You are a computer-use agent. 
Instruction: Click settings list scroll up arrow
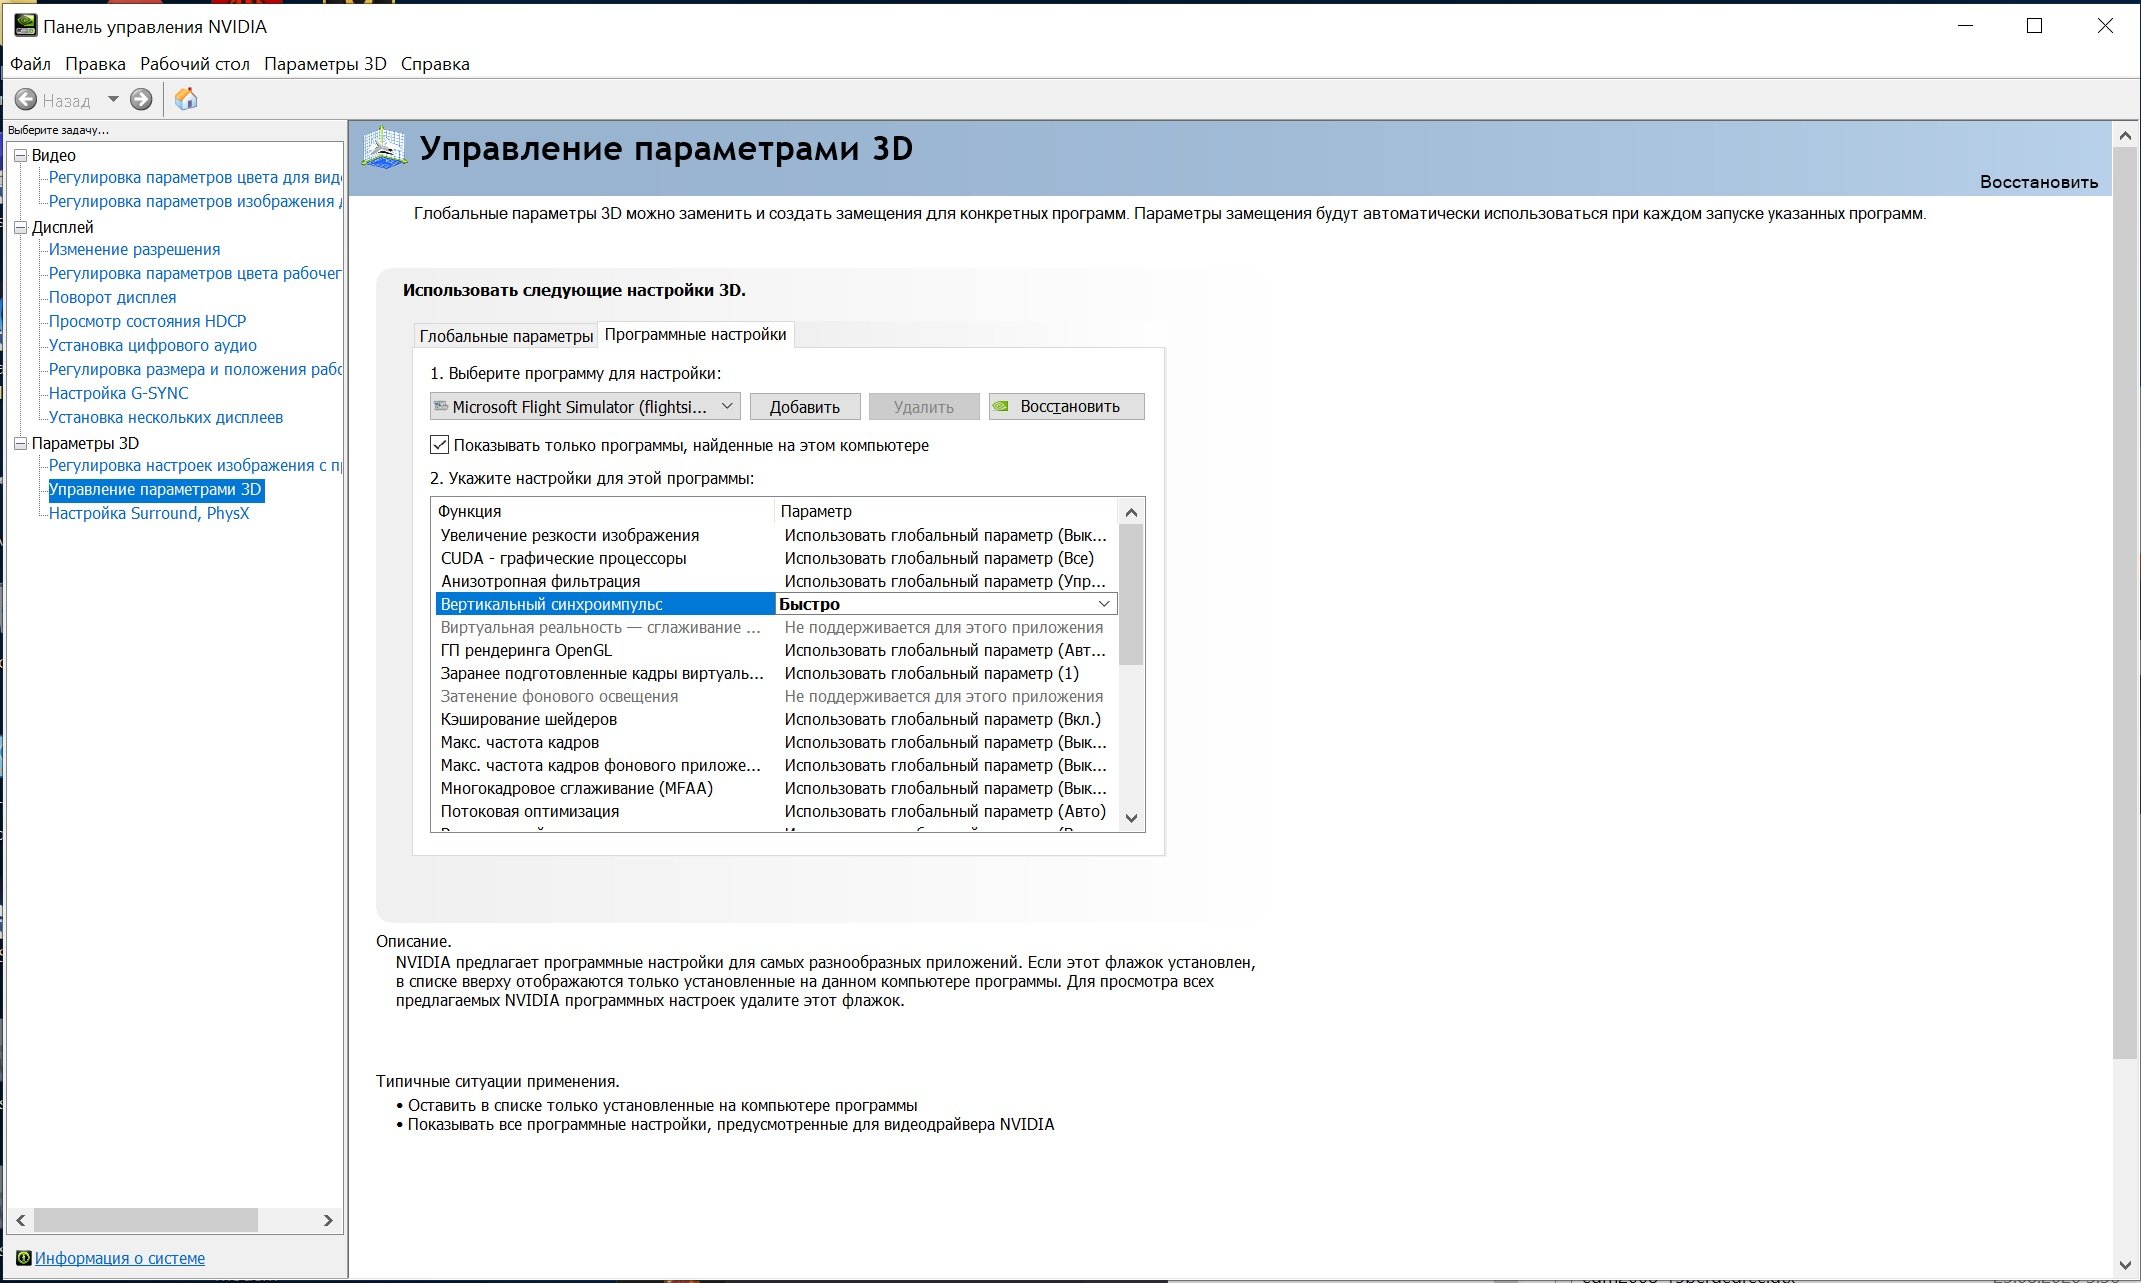click(x=1131, y=512)
